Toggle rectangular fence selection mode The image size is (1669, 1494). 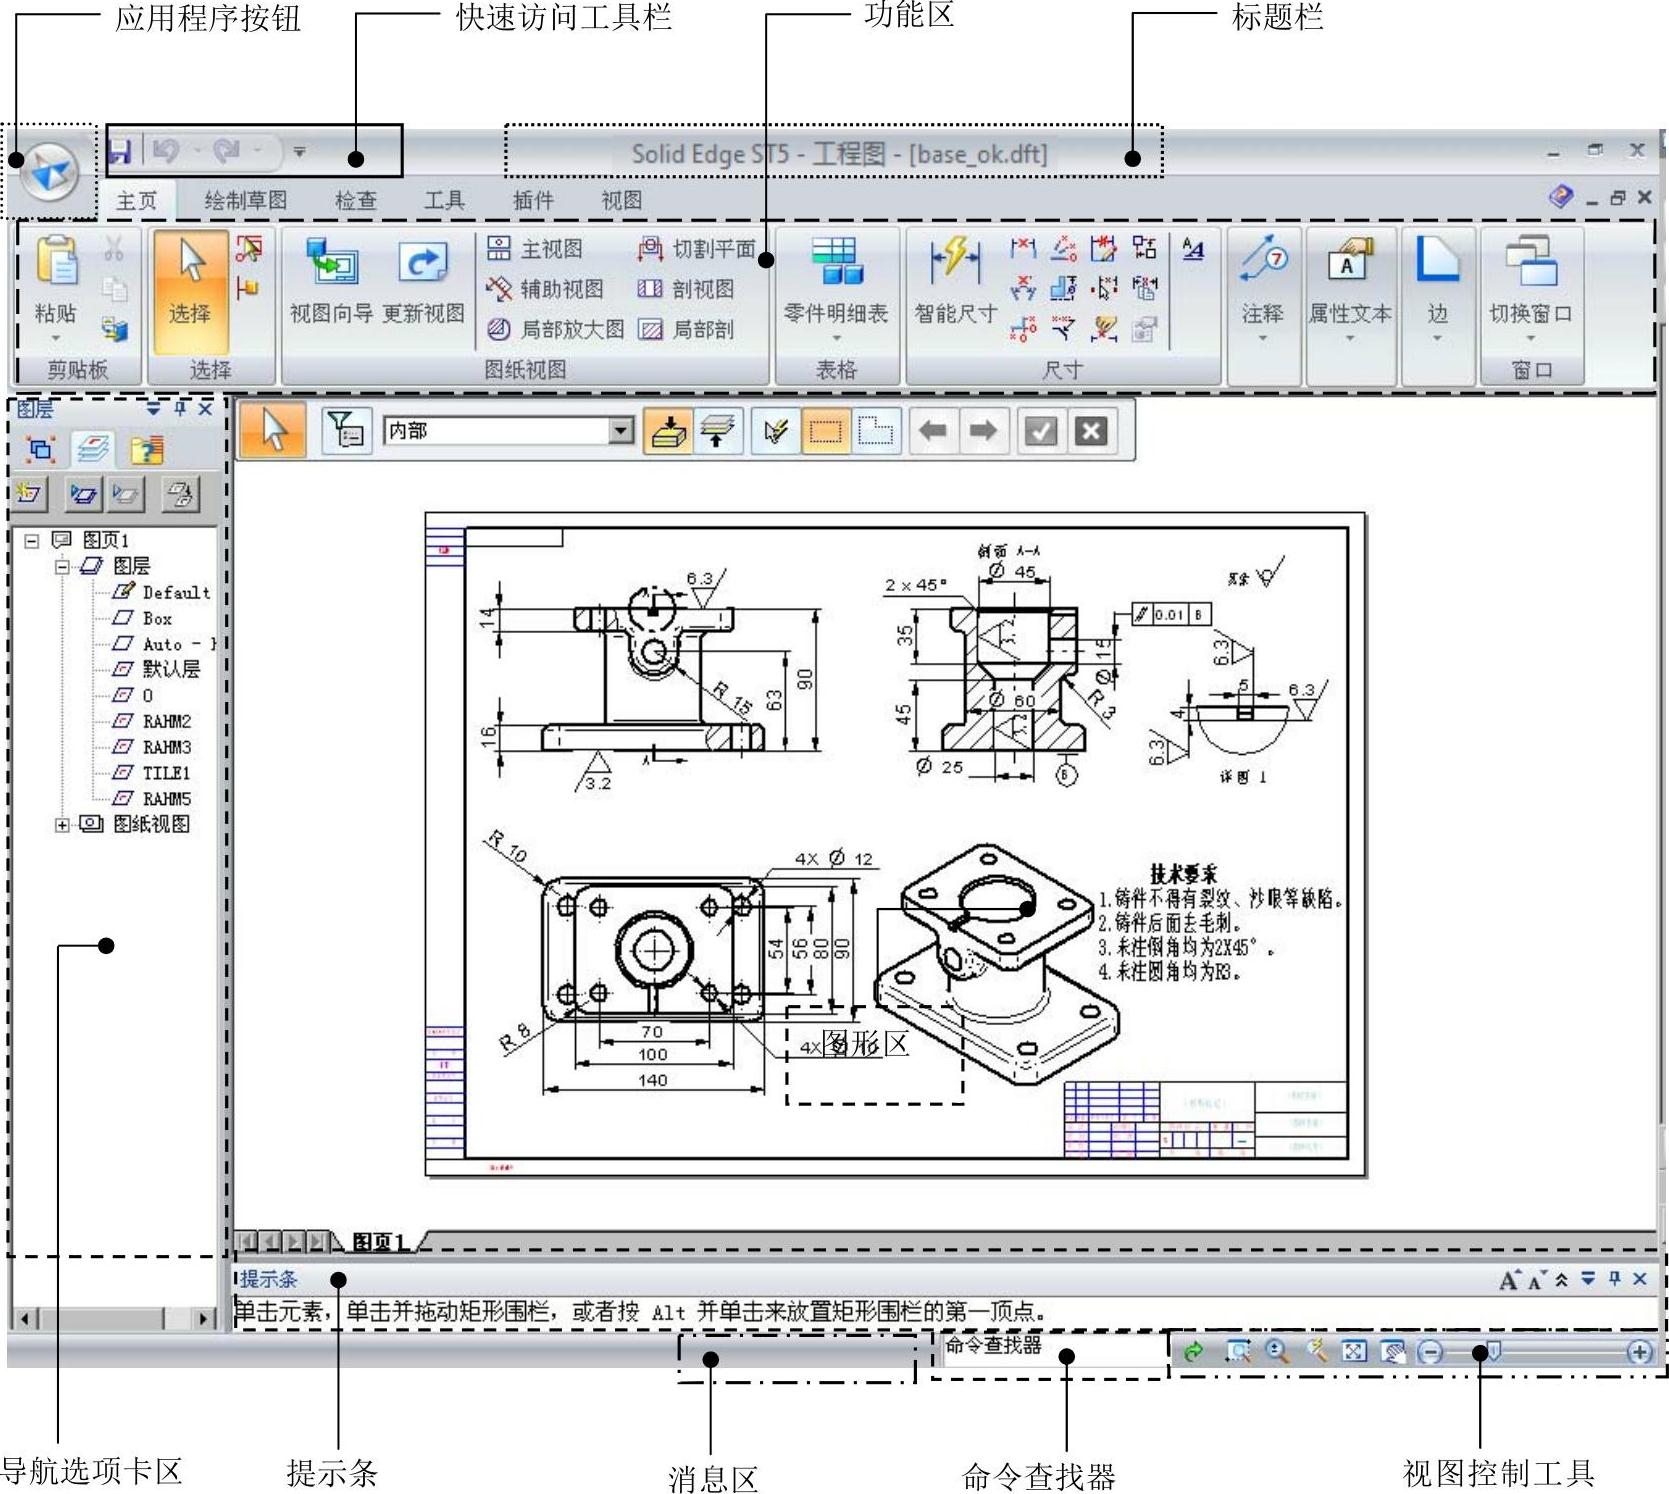pos(826,431)
